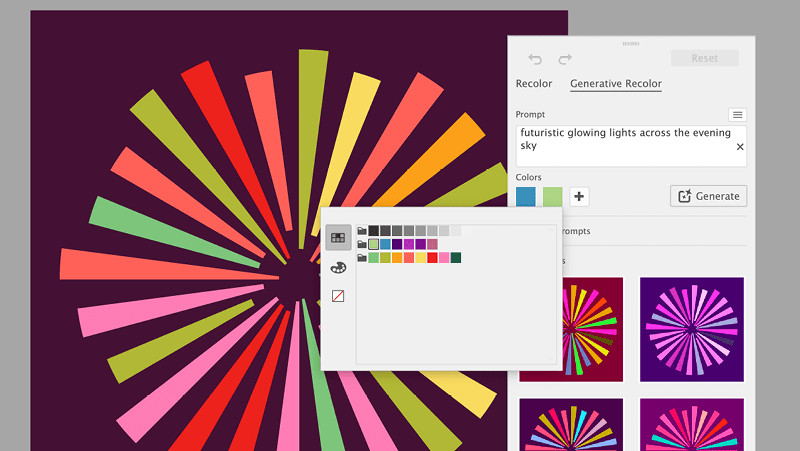The height and width of the screenshot is (451, 800).
Task: Select the purple-background pink starburst variation
Action: pyautogui.click(x=692, y=330)
